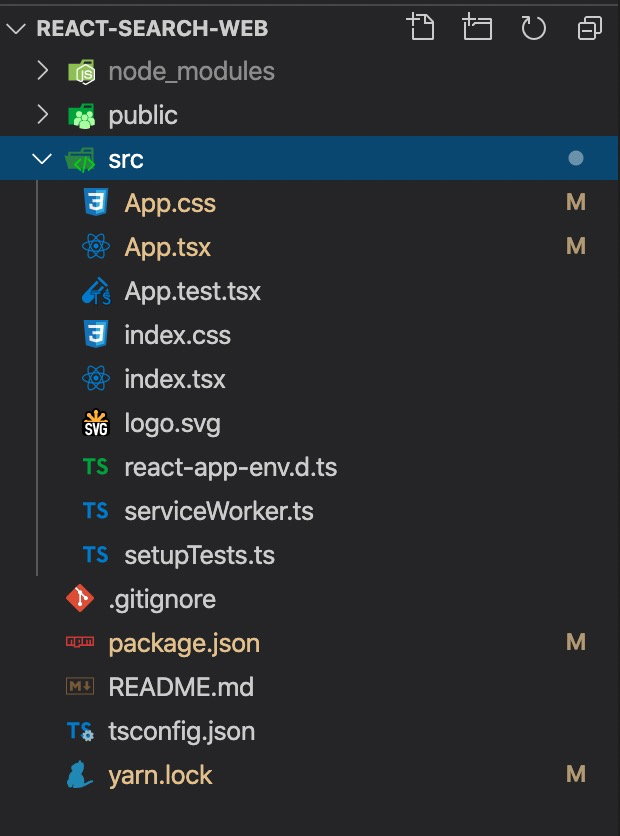Open the App.test.tsx file
The height and width of the screenshot is (836, 620).
(x=192, y=291)
